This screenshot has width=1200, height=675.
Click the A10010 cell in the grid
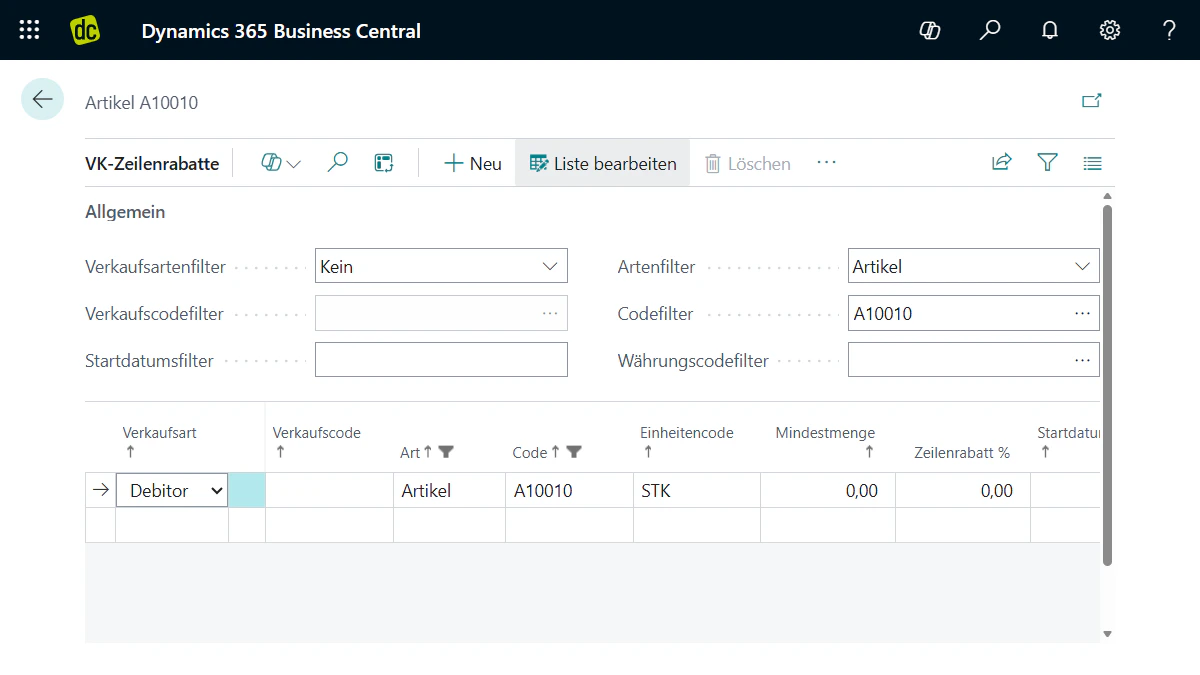[x=569, y=490]
